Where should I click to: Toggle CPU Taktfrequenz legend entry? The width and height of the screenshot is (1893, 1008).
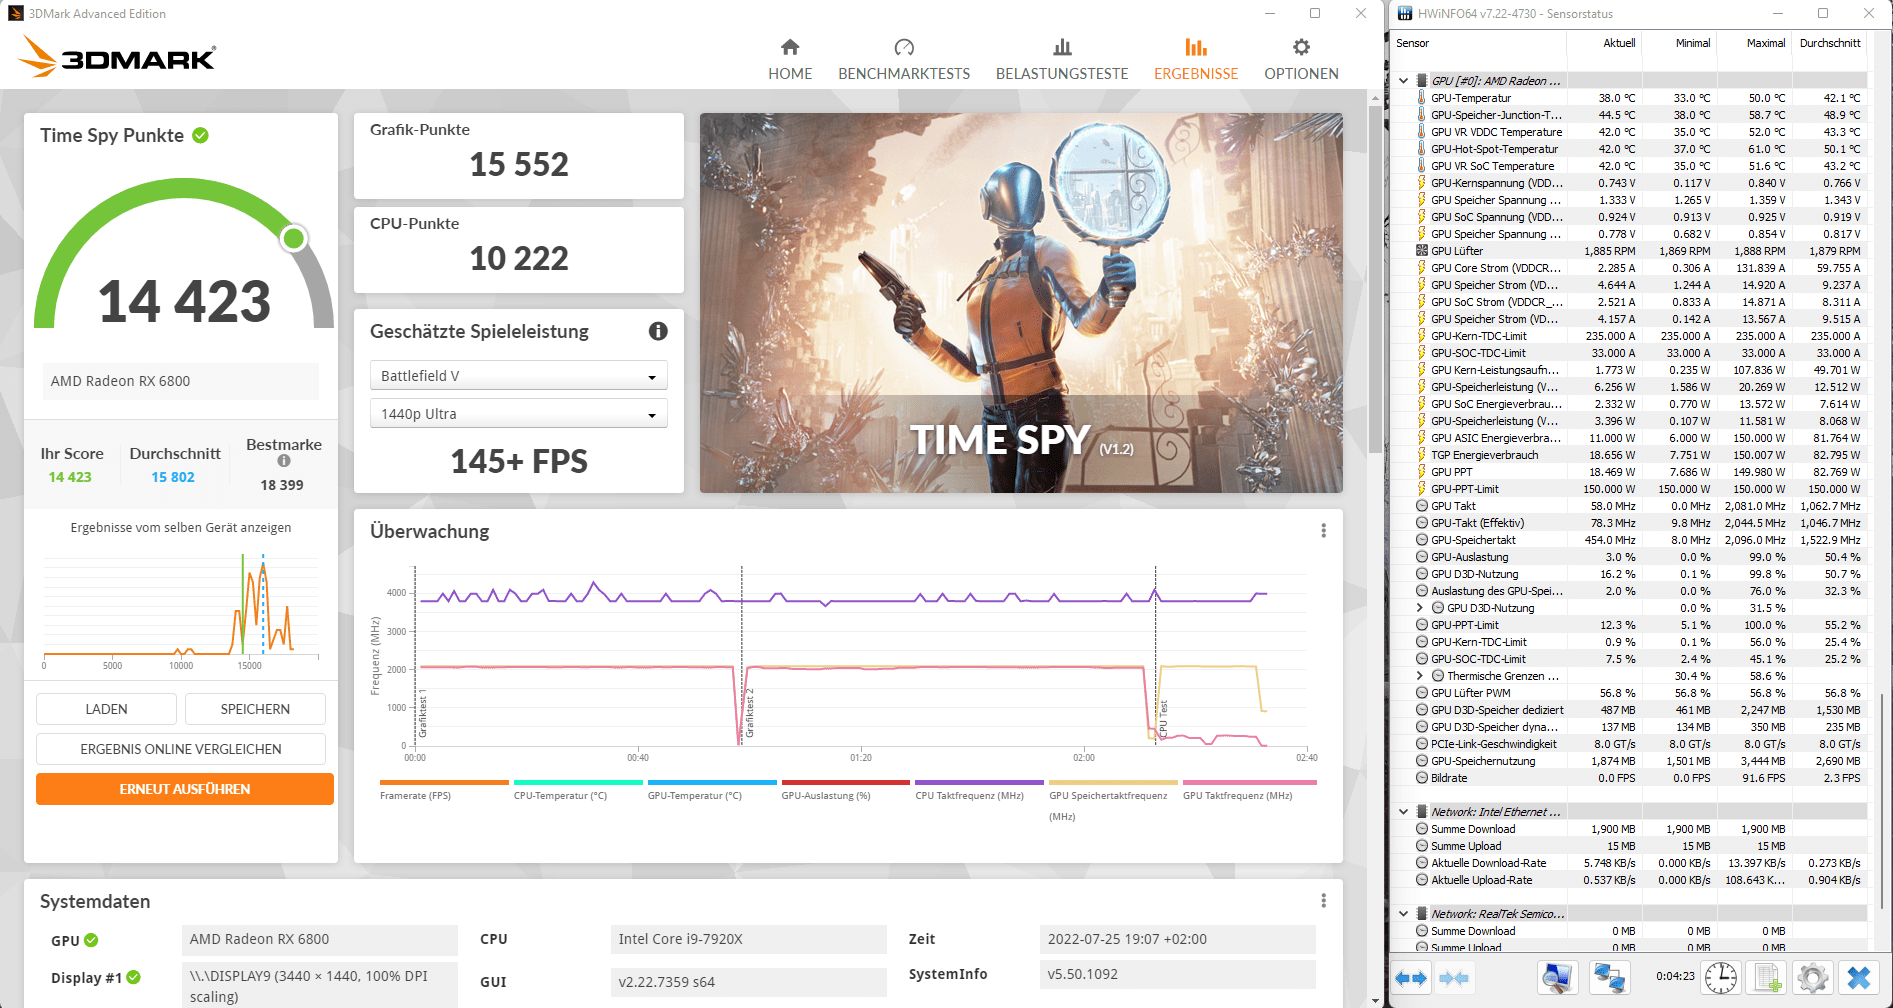tap(969, 795)
